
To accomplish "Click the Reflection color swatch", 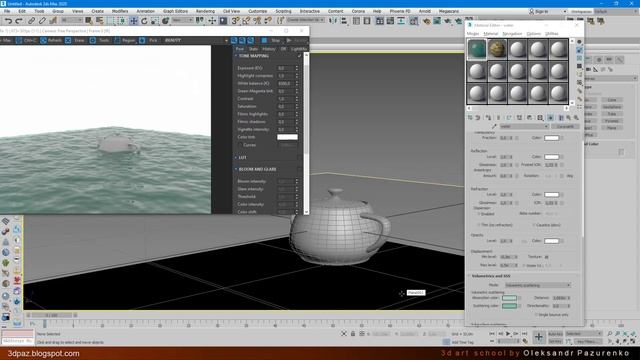I will (551, 157).
